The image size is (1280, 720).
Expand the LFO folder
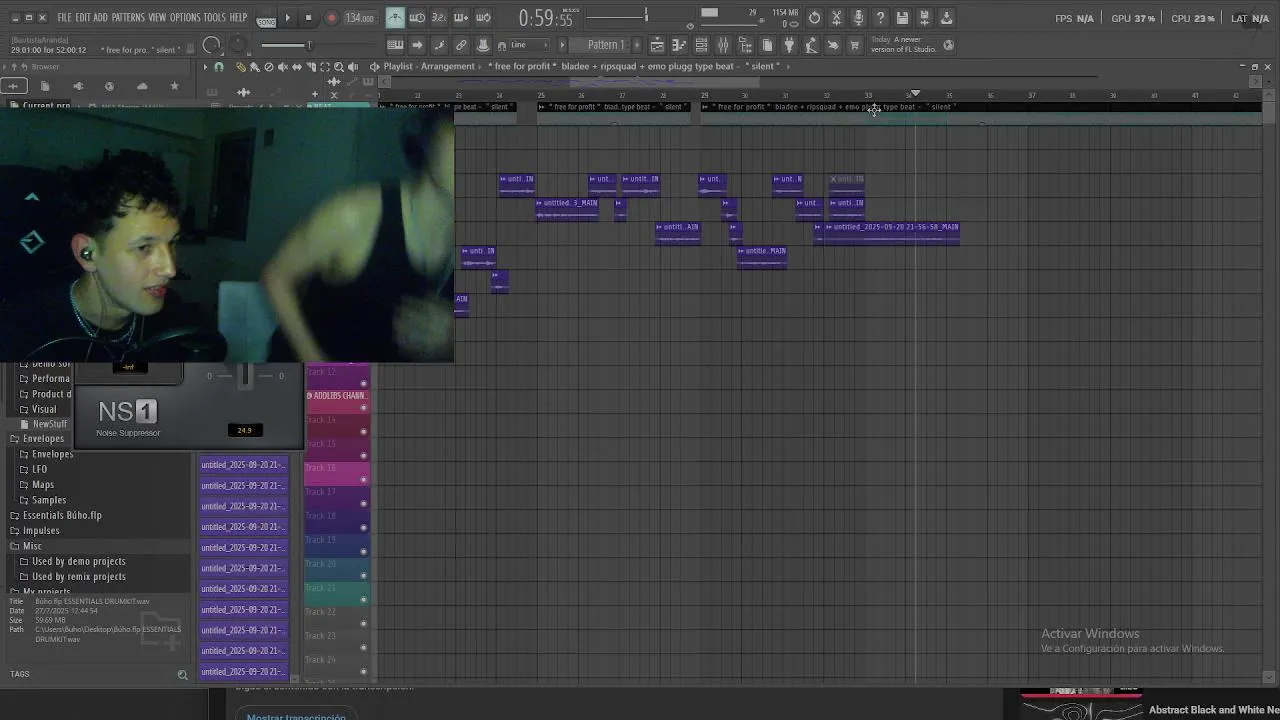point(39,469)
